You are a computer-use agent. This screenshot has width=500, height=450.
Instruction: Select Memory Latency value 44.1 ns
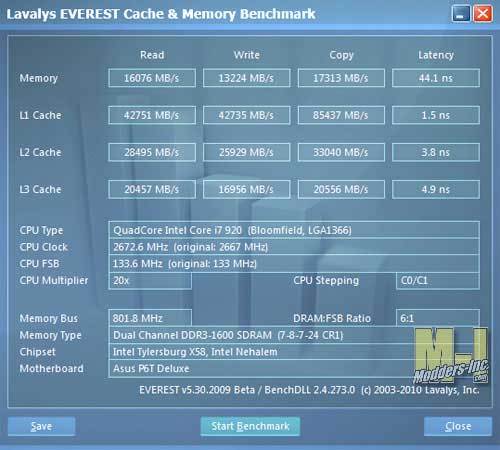coord(436,78)
